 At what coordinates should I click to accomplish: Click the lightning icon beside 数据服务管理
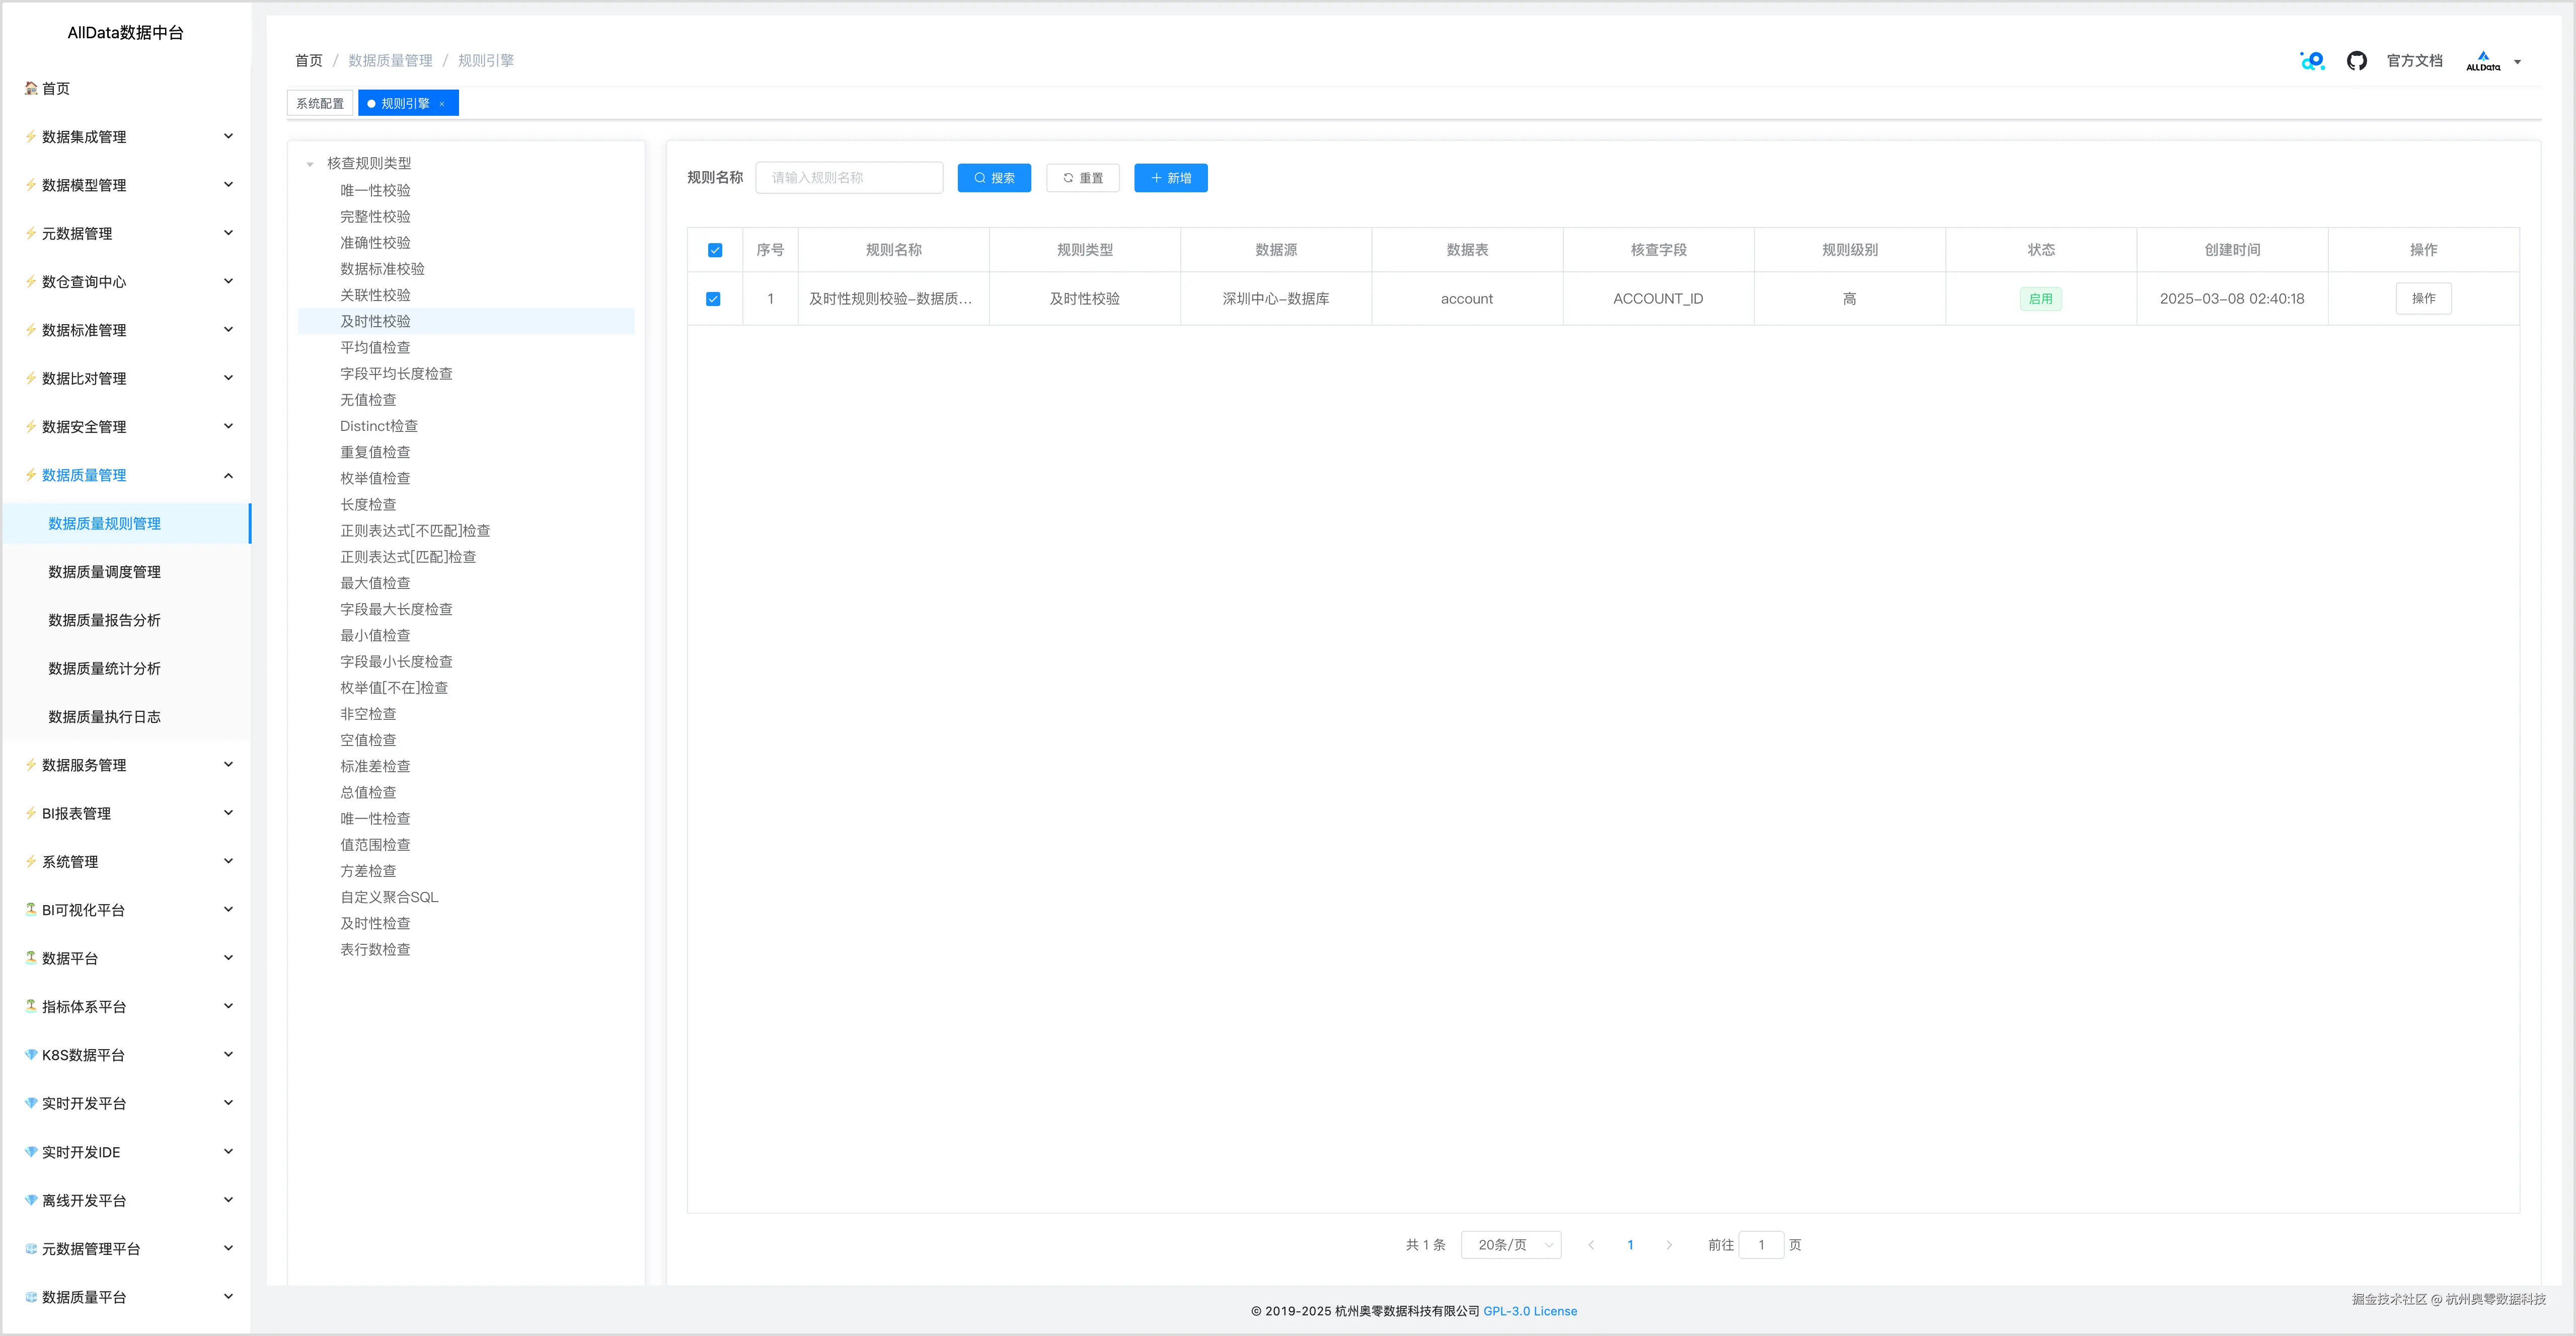coord(31,765)
